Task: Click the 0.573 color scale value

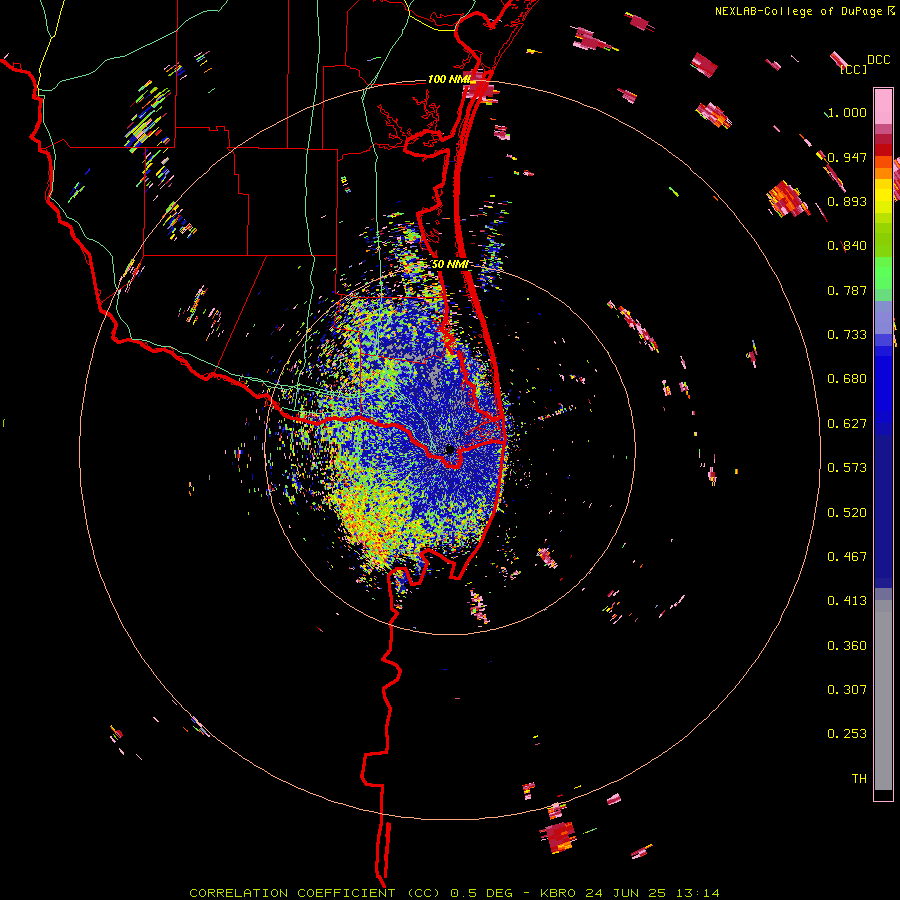Action: click(x=847, y=468)
